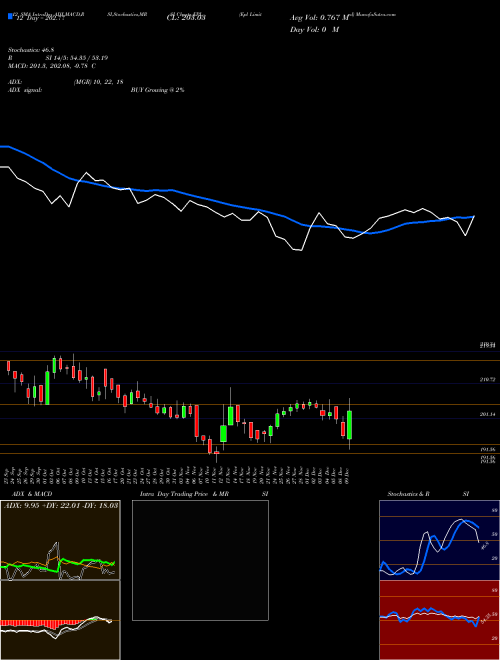Click the blue 12-day SMA legend square

11,16
